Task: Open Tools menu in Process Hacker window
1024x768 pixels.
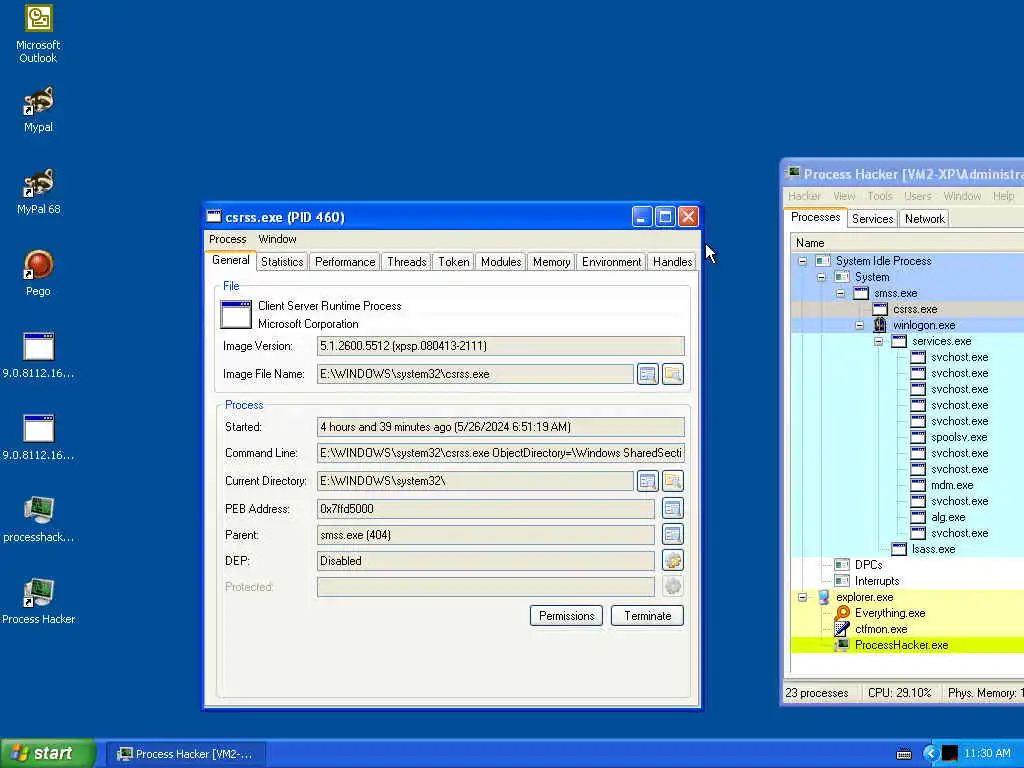Action: (x=880, y=196)
